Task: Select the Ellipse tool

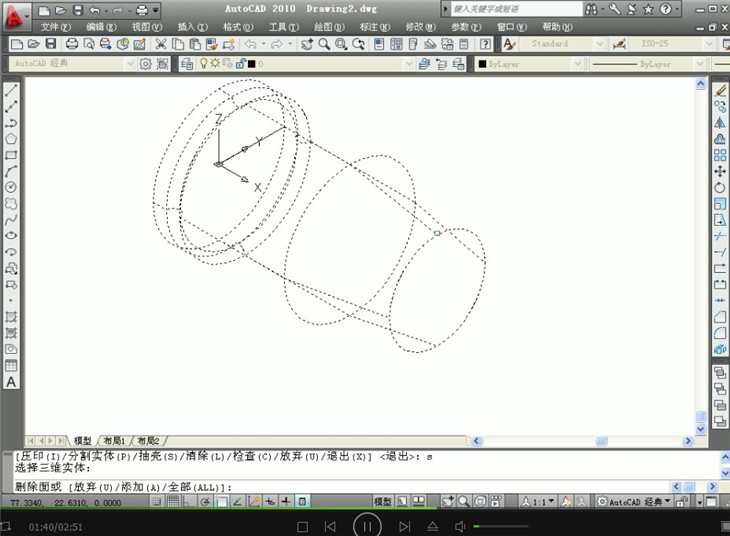Action: pyautogui.click(x=11, y=236)
